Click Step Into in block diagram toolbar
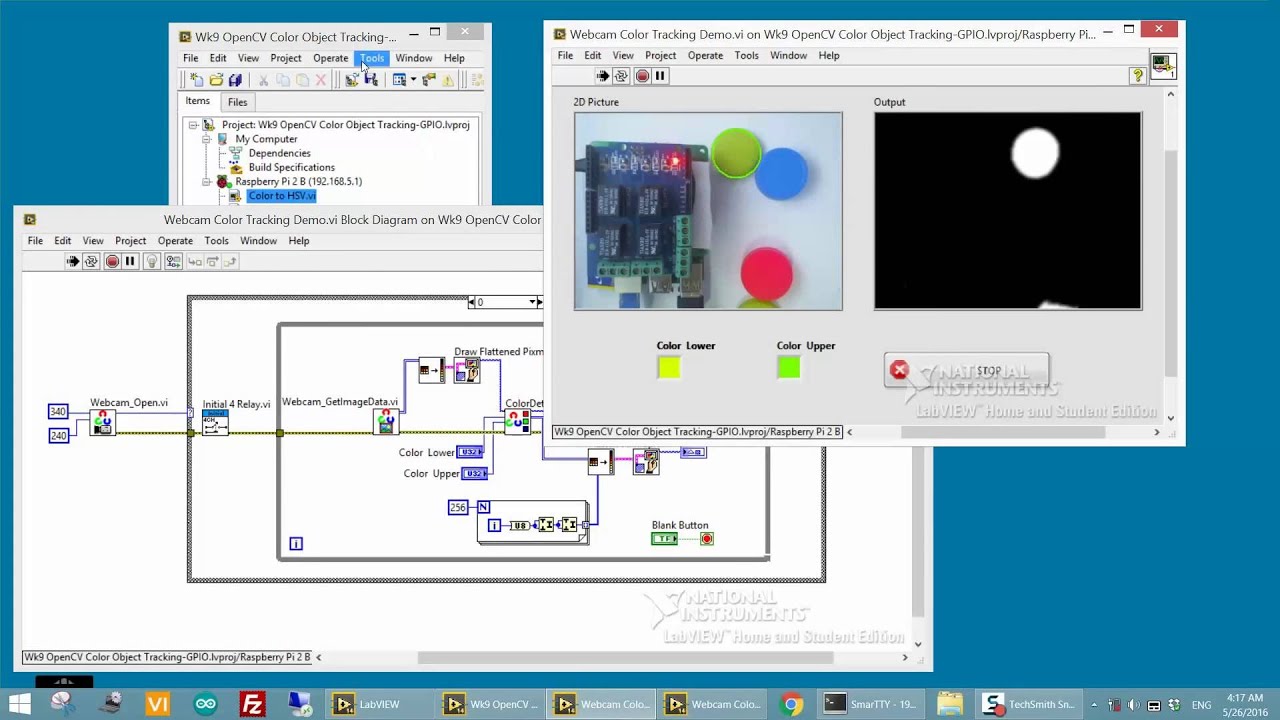Image resolution: width=1280 pixels, height=720 pixels. [193, 261]
